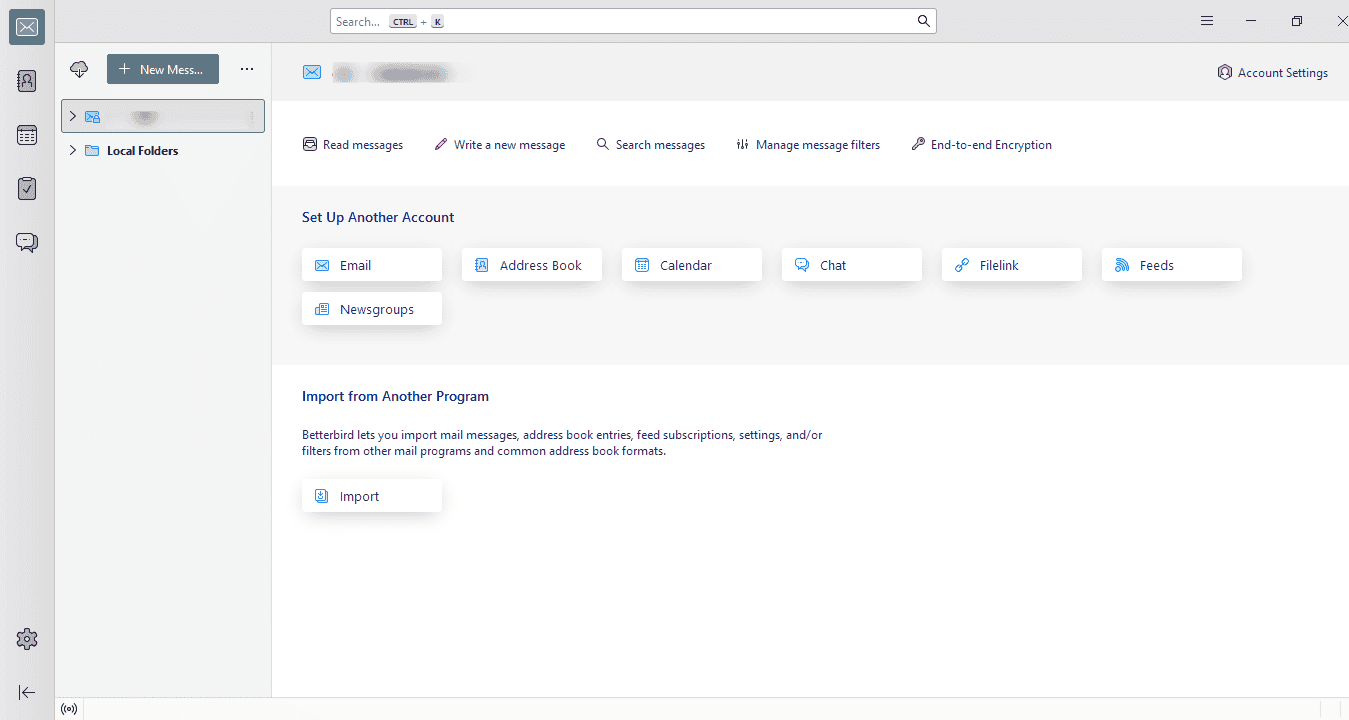The image size is (1349, 720).
Task: Set up a Chat account
Action: pos(852,265)
